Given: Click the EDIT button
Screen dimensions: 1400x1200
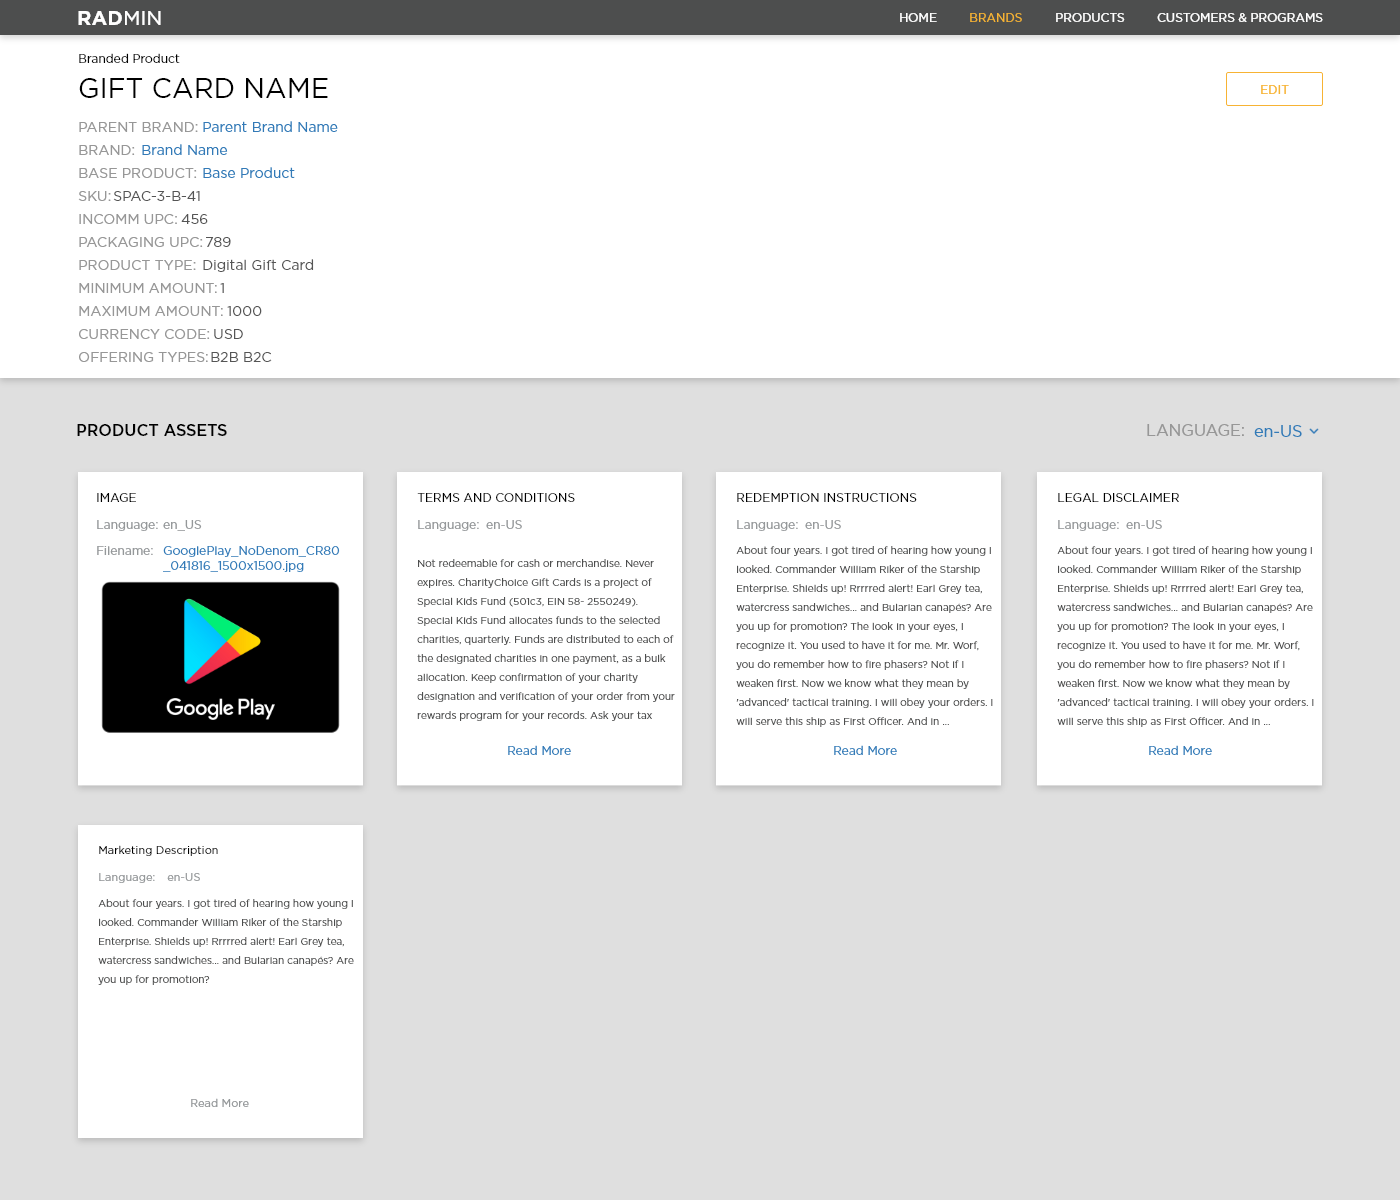Looking at the screenshot, I should (x=1274, y=89).
